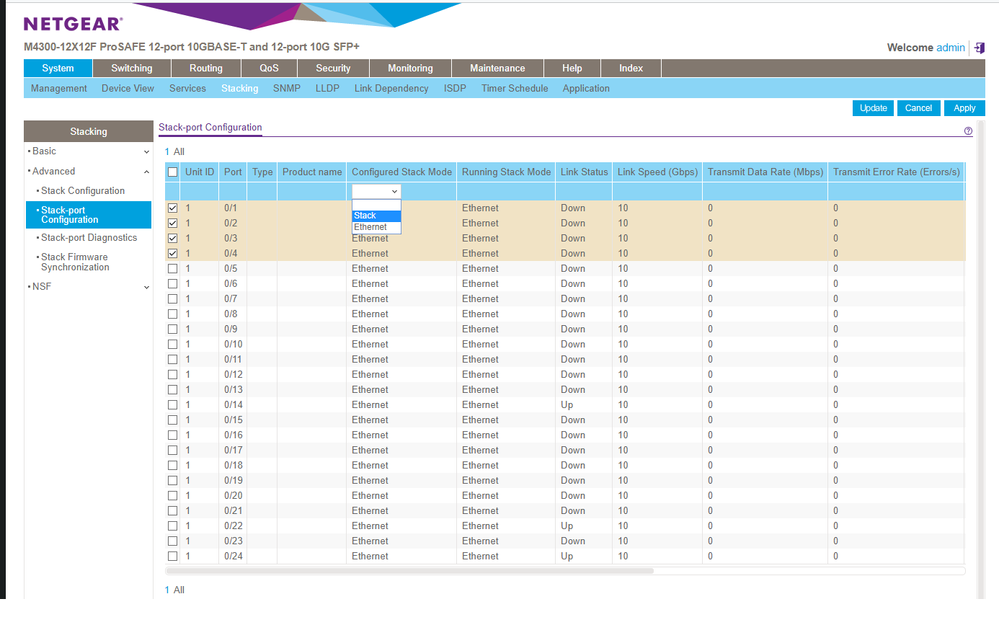Screen dimensions: 999x620
Task: Check the port 0/10 row checkbox
Action: [173, 344]
